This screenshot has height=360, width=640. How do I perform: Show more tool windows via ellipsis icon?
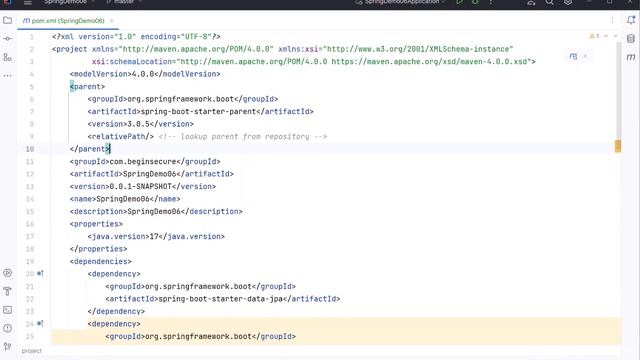click(x=7, y=76)
